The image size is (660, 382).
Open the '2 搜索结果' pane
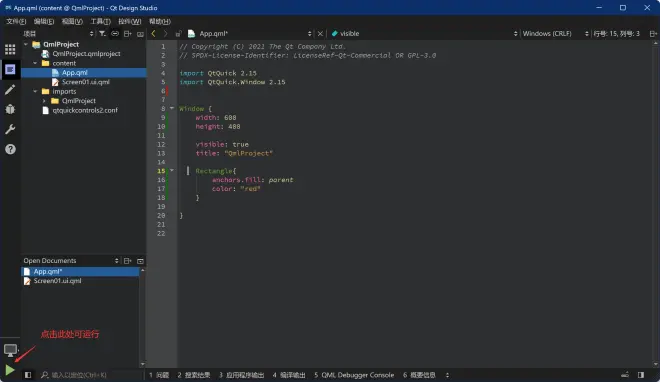pyautogui.click(x=194, y=374)
